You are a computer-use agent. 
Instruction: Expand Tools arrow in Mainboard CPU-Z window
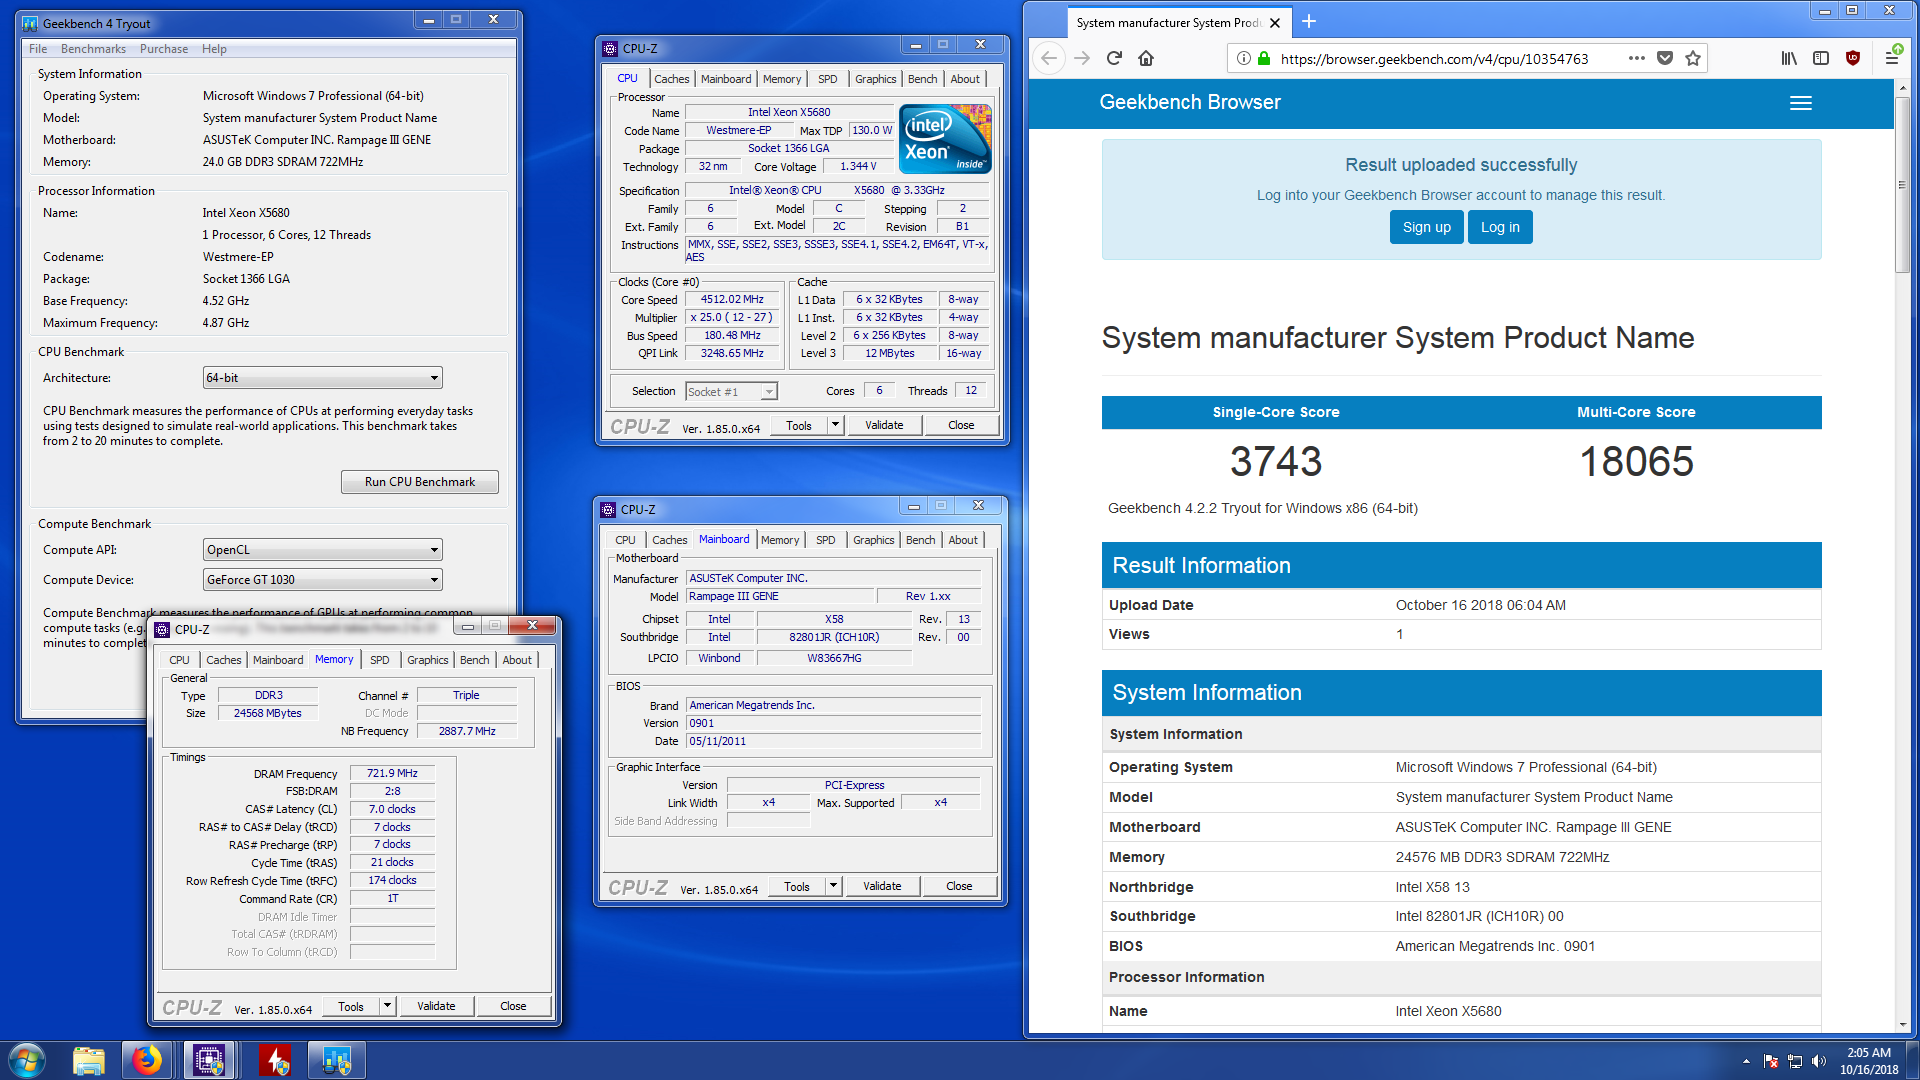pos(833,886)
